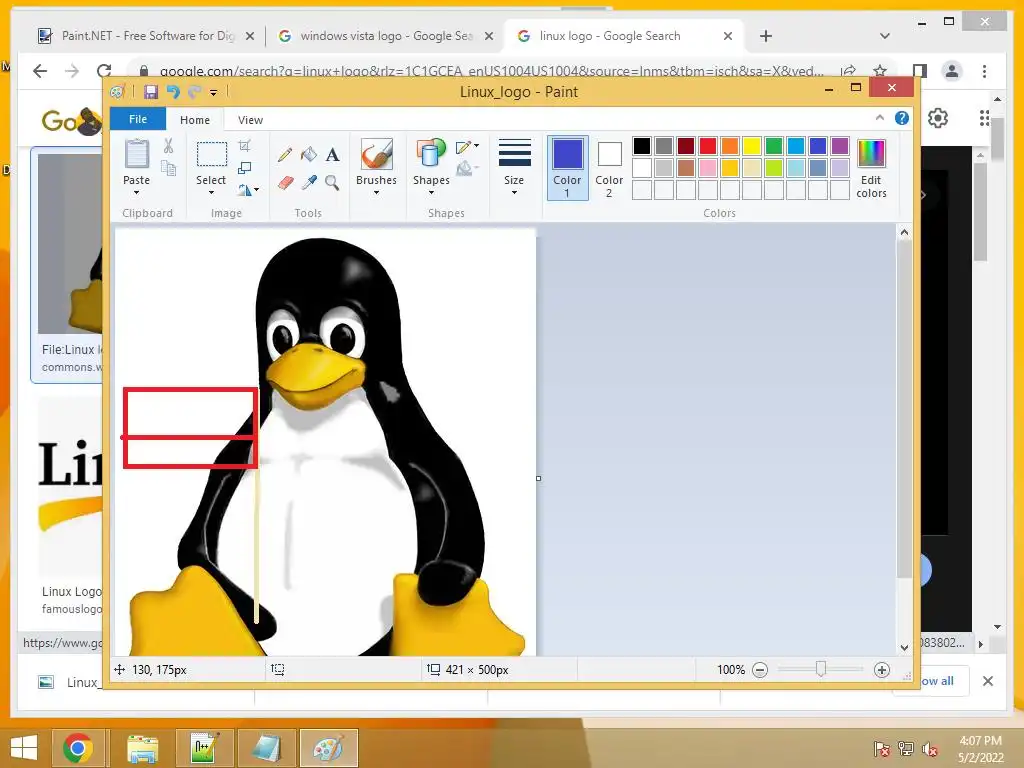Switch to linux logo Google Search tab
The width and height of the screenshot is (1024, 768).
click(622, 36)
